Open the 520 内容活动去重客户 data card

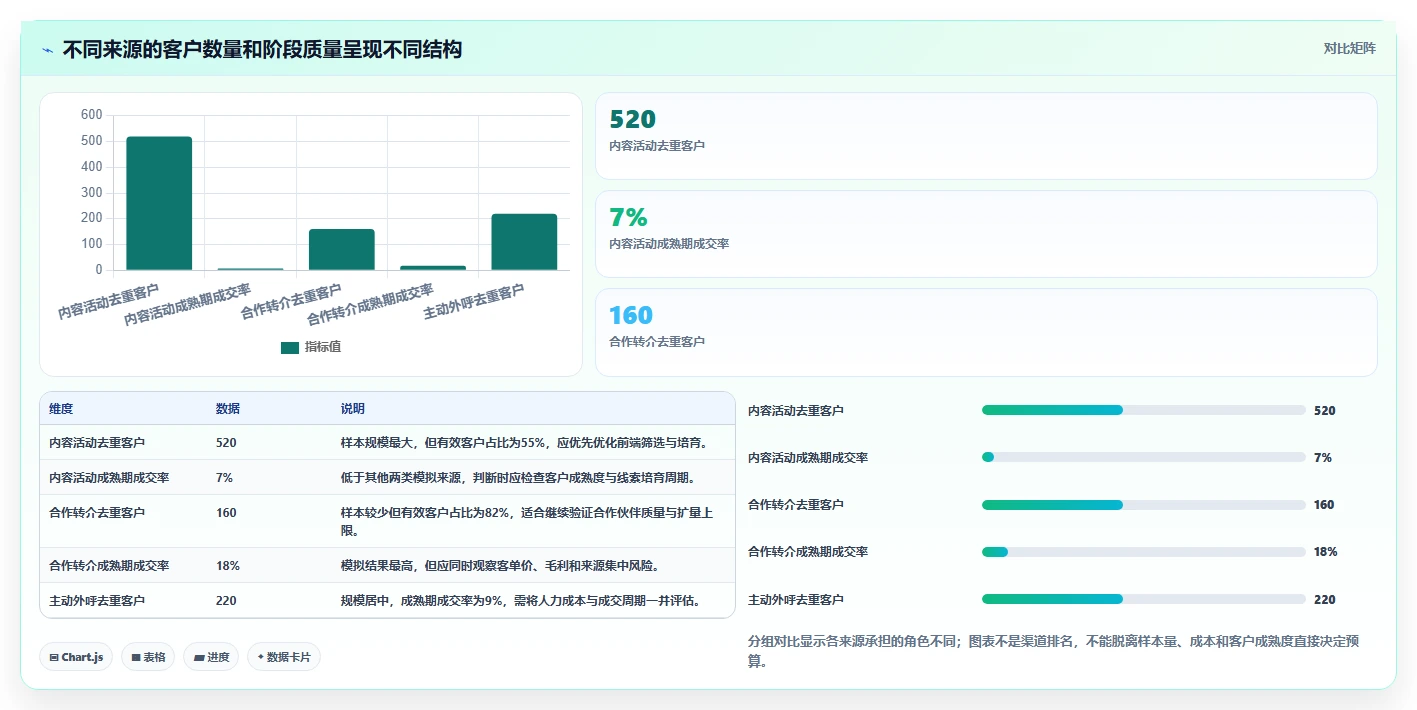pyautogui.click(x=986, y=136)
